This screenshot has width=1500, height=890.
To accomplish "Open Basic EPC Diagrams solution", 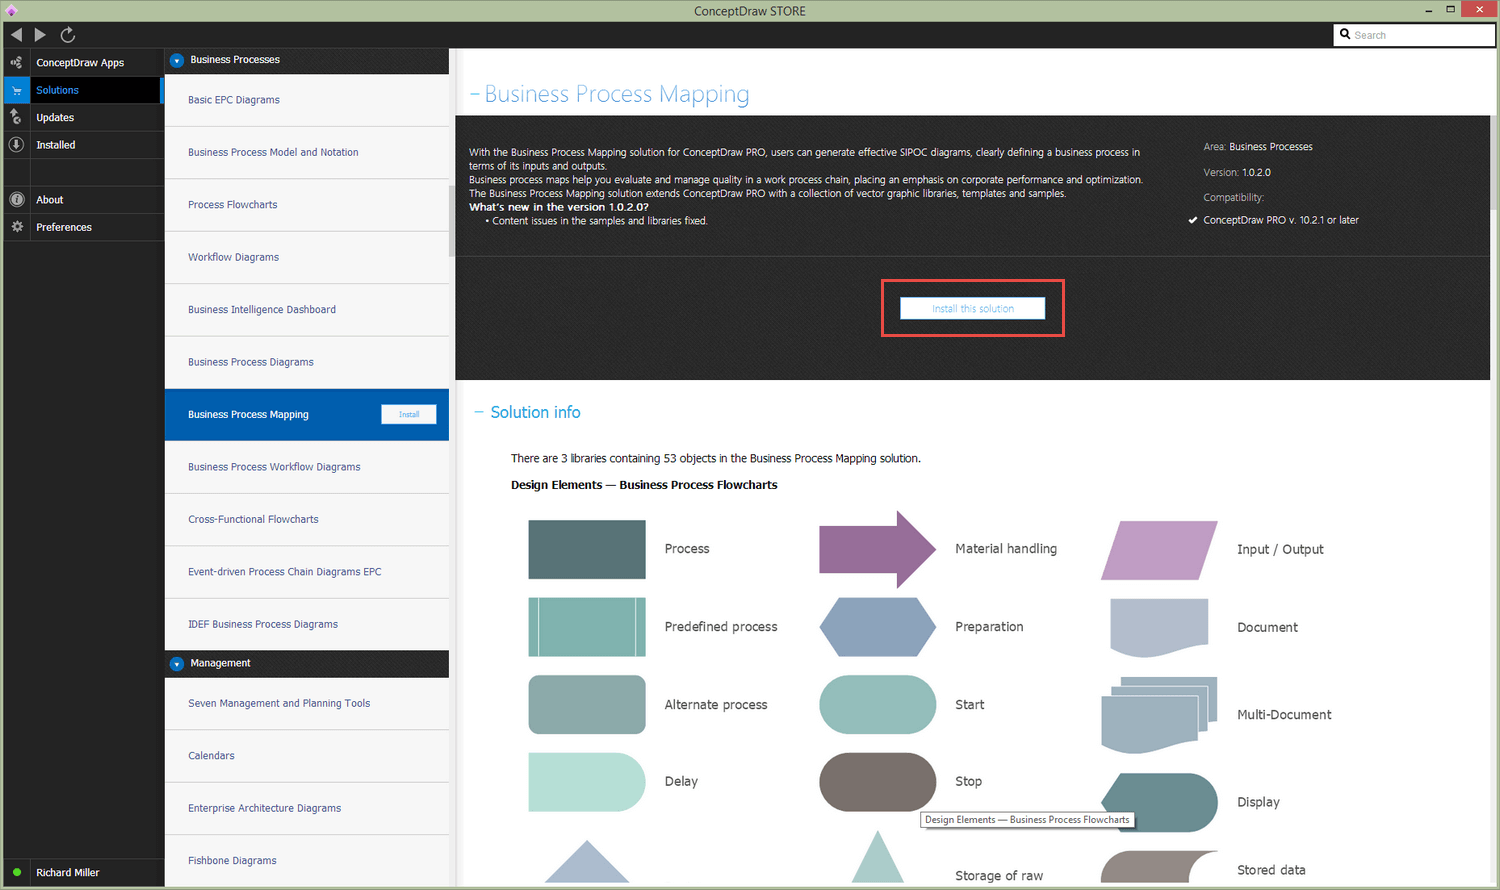I will coord(307,100).
